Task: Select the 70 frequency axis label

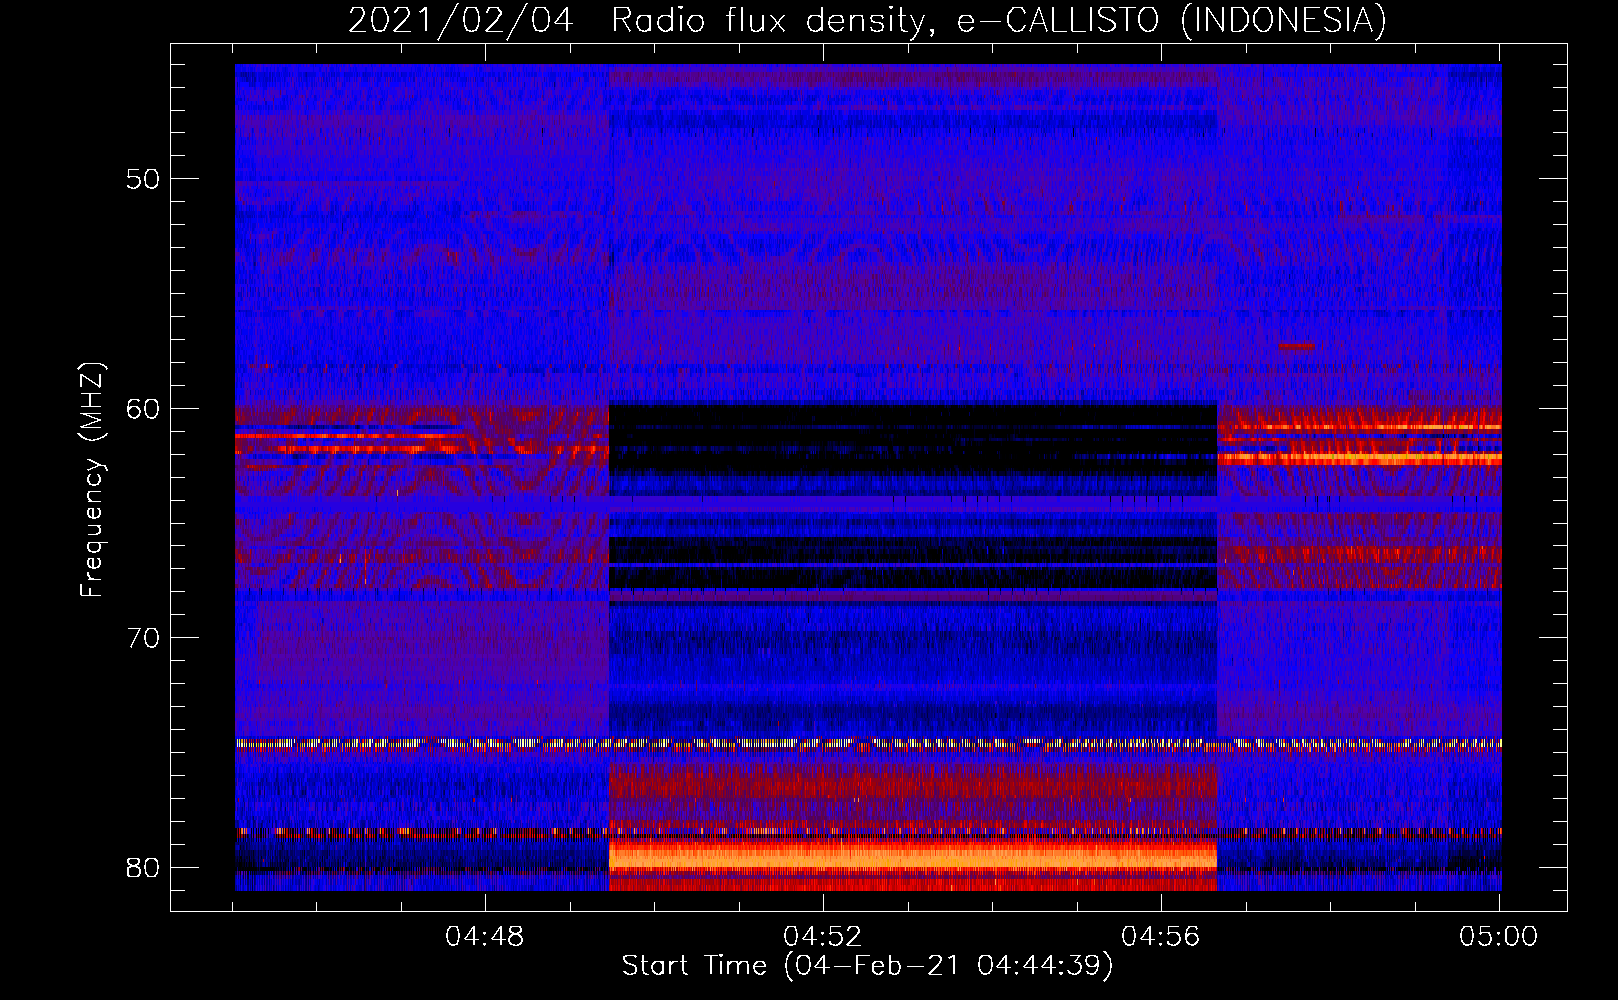Action: point(143,638)
